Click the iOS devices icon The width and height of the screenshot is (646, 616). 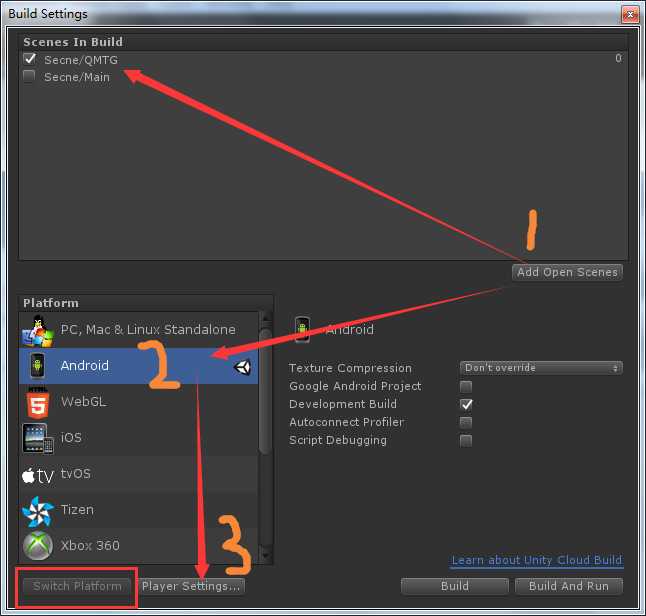tap(37, 438)
